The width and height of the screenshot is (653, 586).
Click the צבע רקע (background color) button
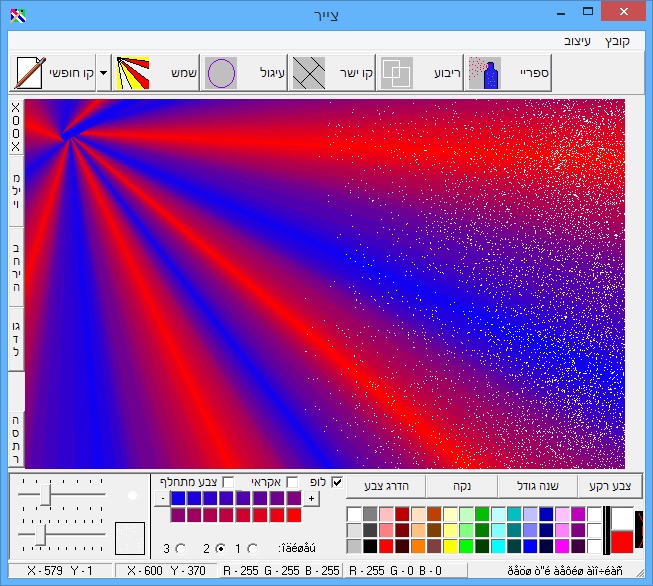click(x=610, y=486)
